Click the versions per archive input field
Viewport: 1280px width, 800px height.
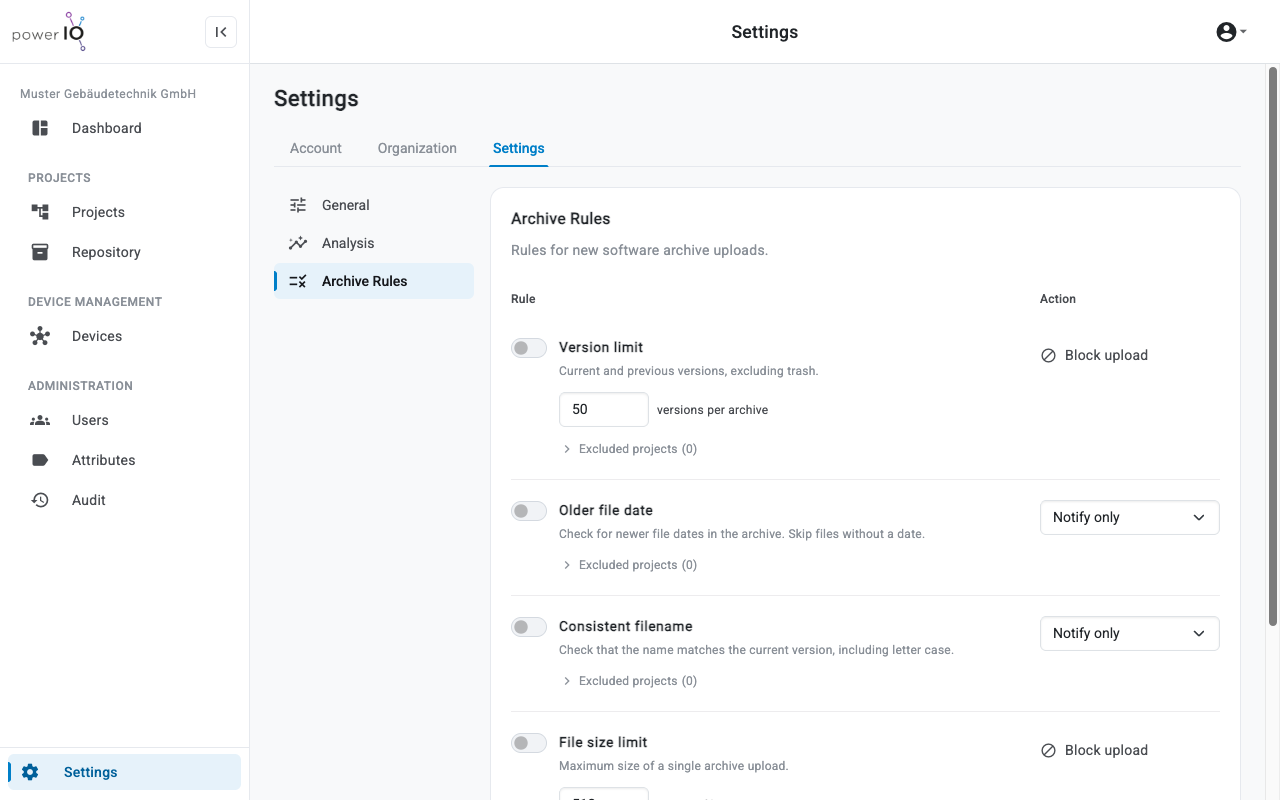tap(604, 409)
